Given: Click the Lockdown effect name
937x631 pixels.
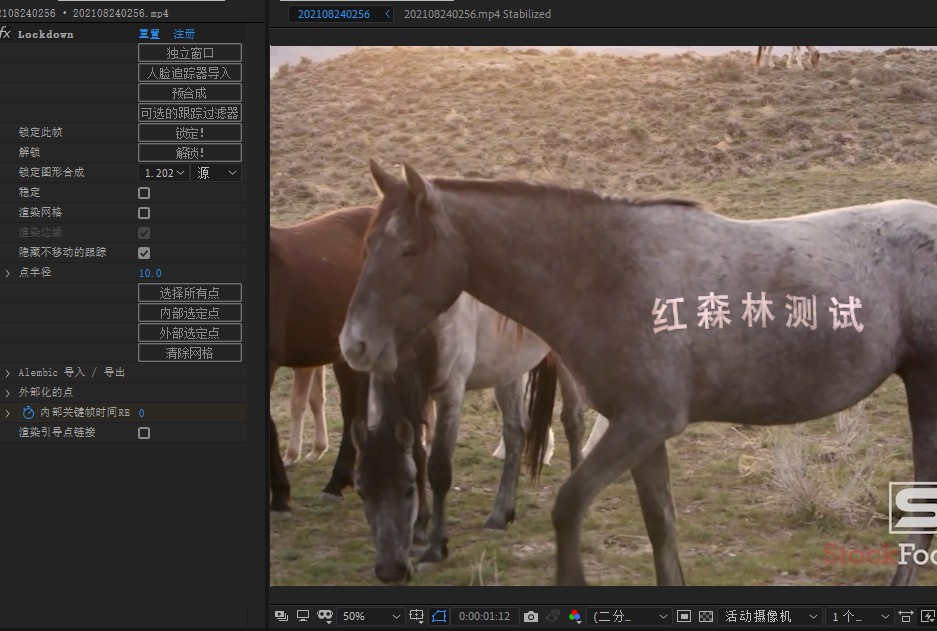Looking at the screenshot, I should click(x=45, y=34).
